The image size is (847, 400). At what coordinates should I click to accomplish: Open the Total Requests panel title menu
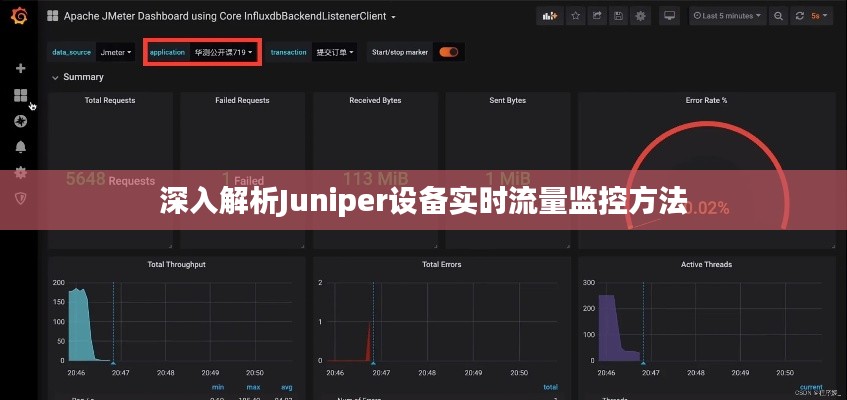coord(110,101)
